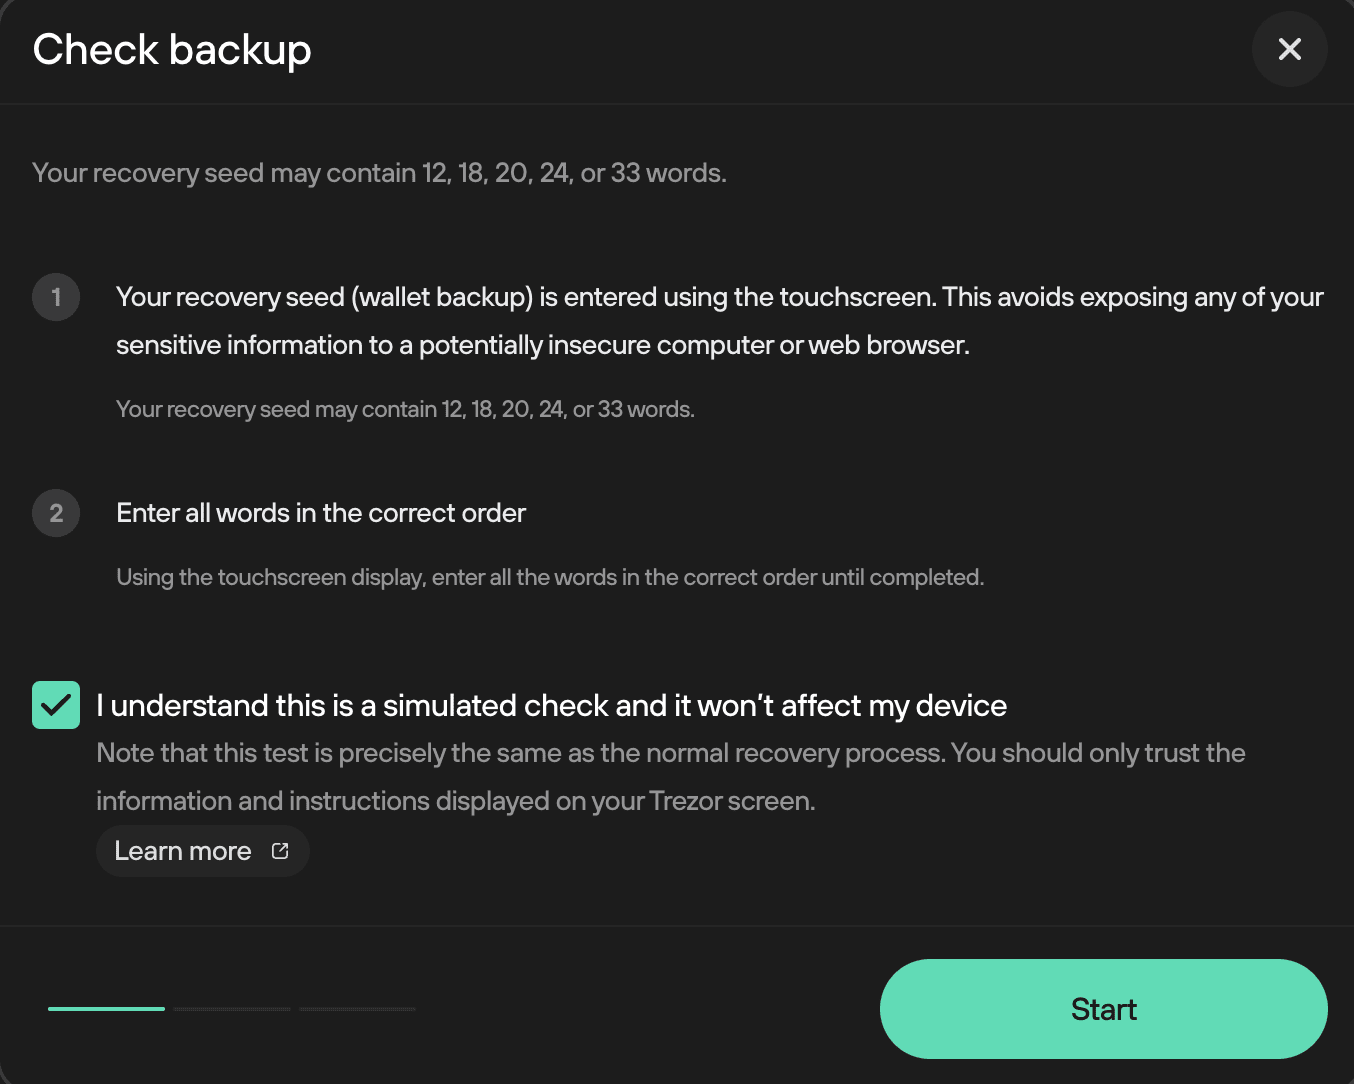Click the step 1 number badge
The width and height of the screenshot is (1354, 1084).
click(x=56, y=297)
